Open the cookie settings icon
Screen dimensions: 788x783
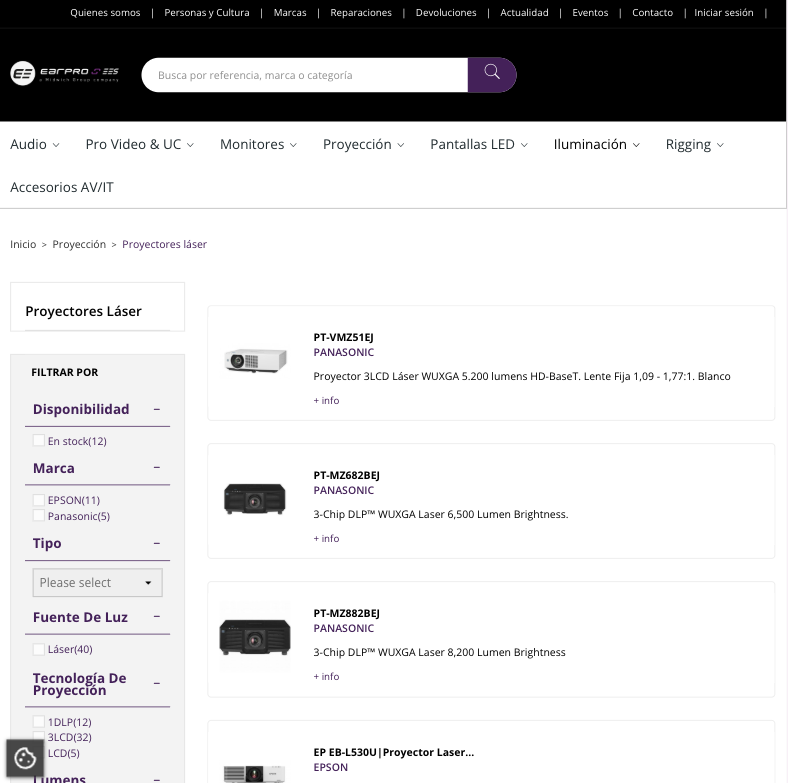pyautogui.click(x=25, y=758)
